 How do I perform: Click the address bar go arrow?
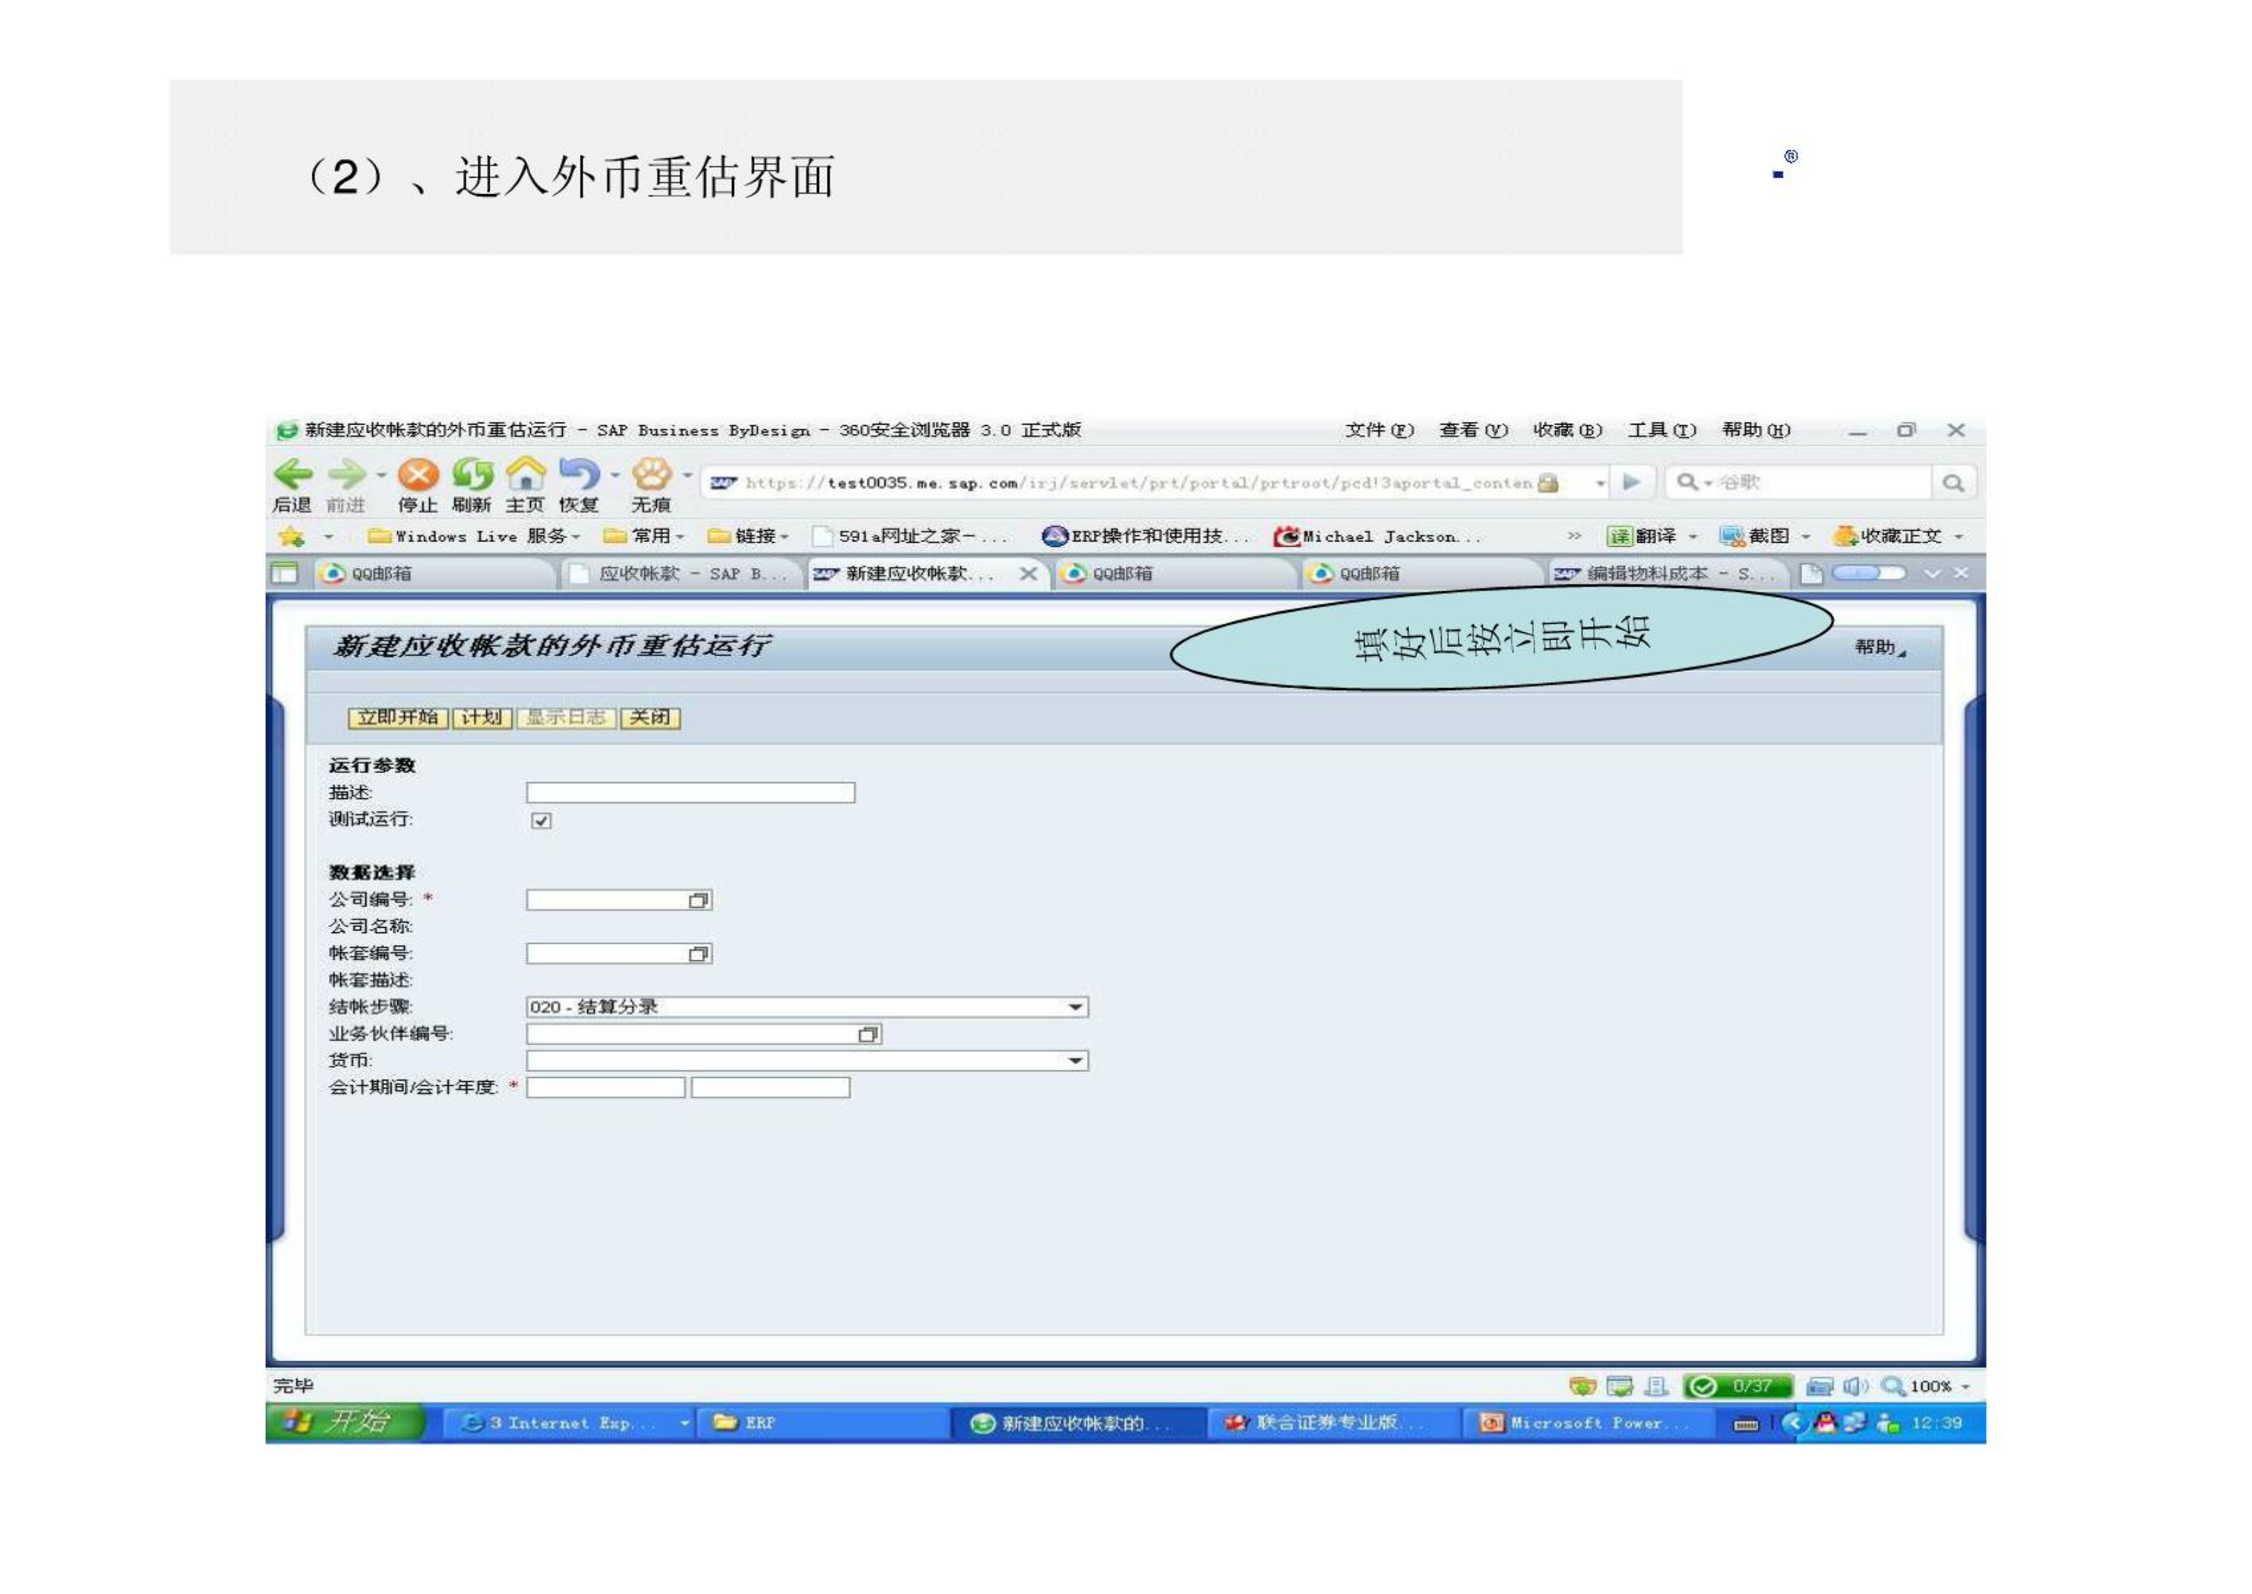point(1632,482)
